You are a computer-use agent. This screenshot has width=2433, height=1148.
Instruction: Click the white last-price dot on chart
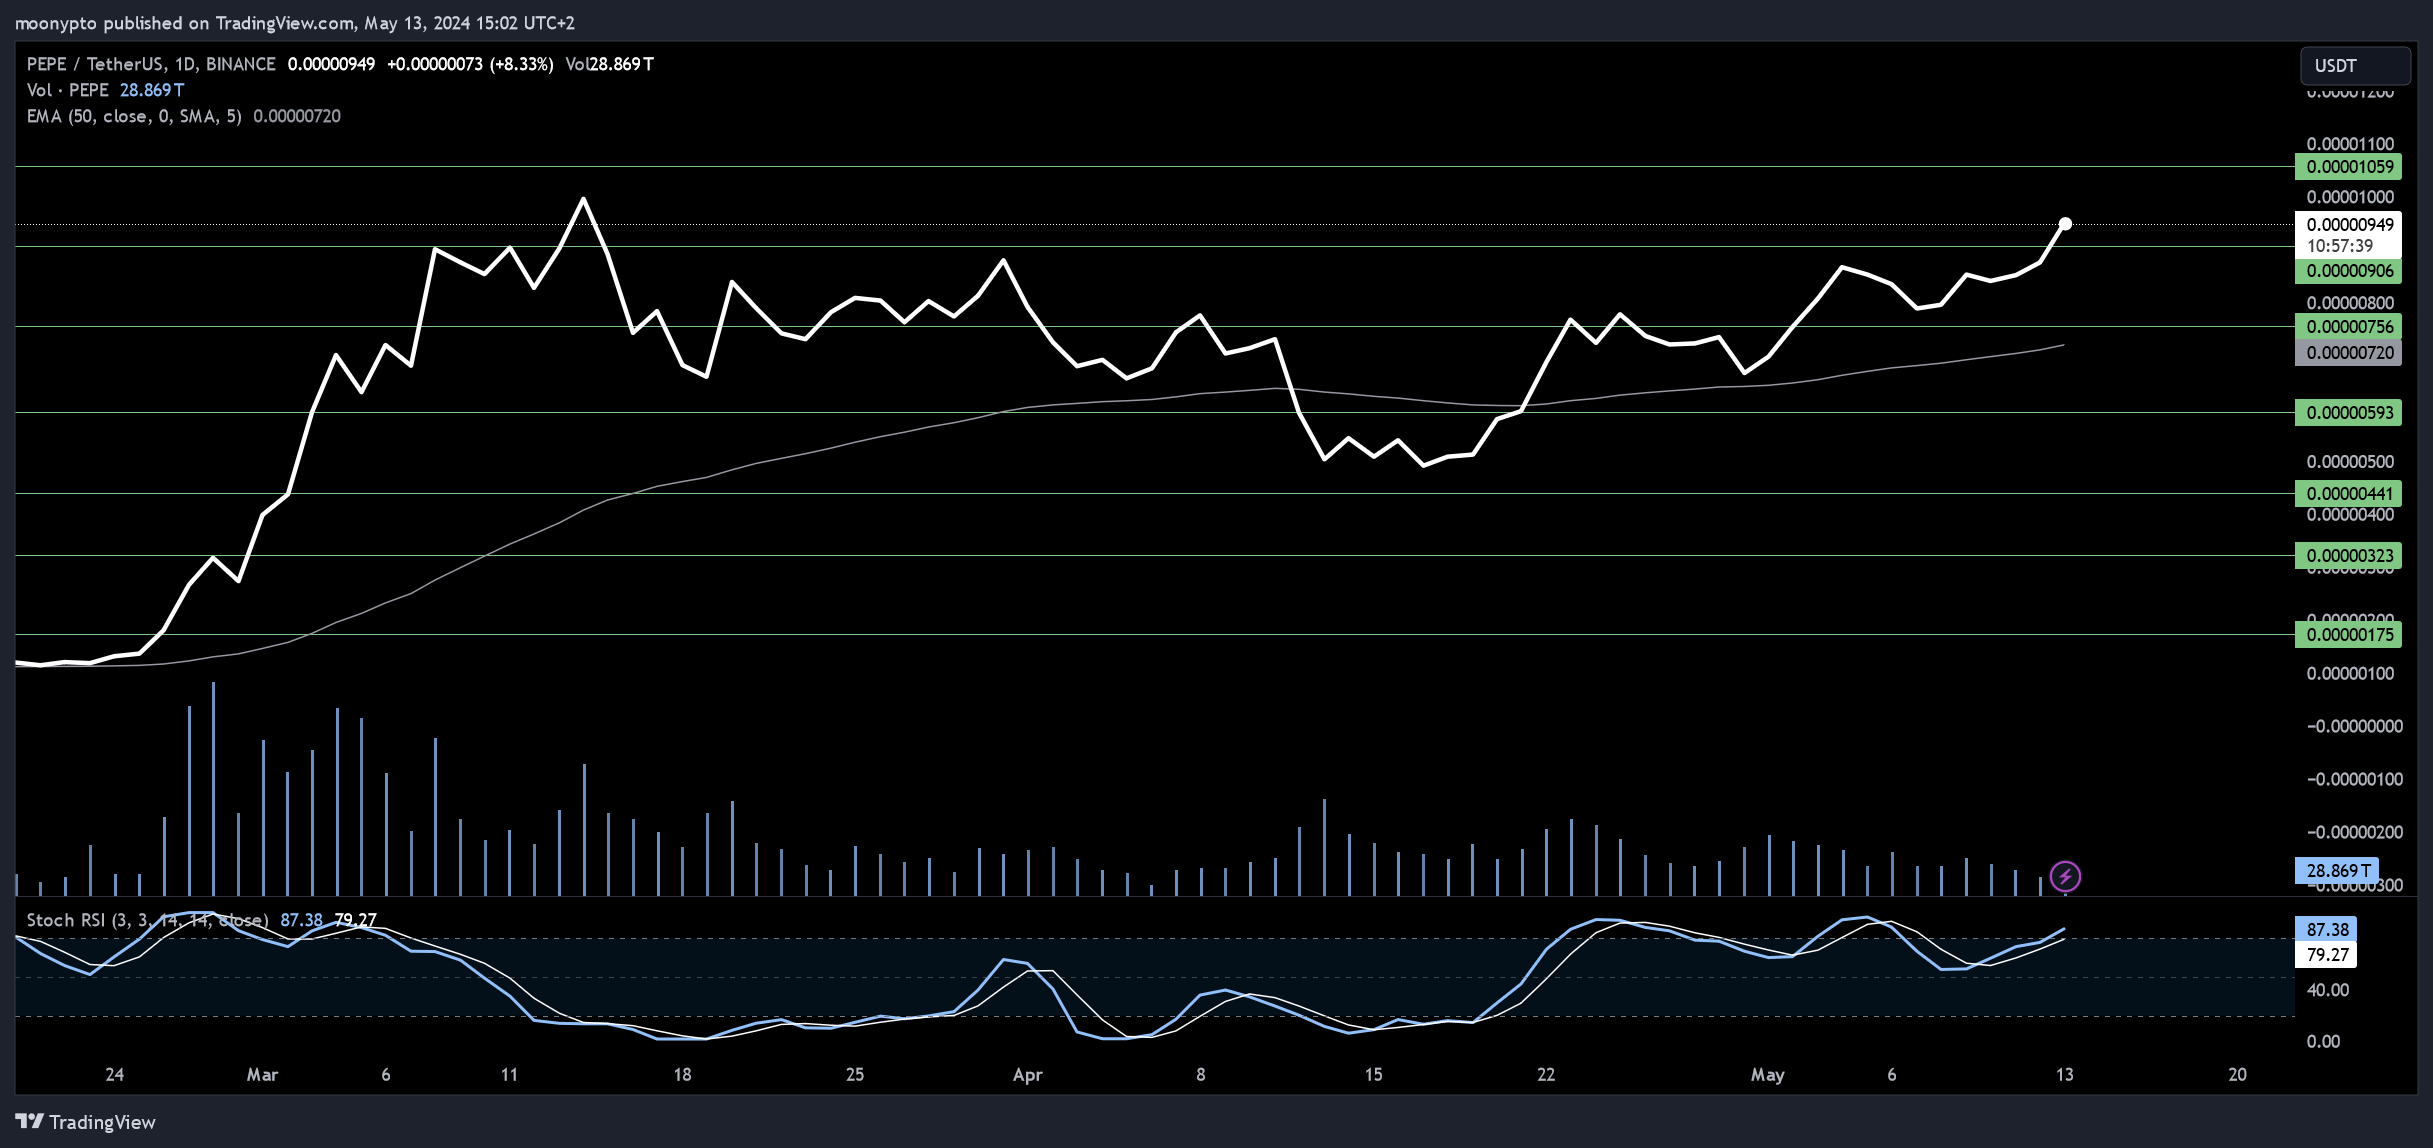tap(2065, 224)
